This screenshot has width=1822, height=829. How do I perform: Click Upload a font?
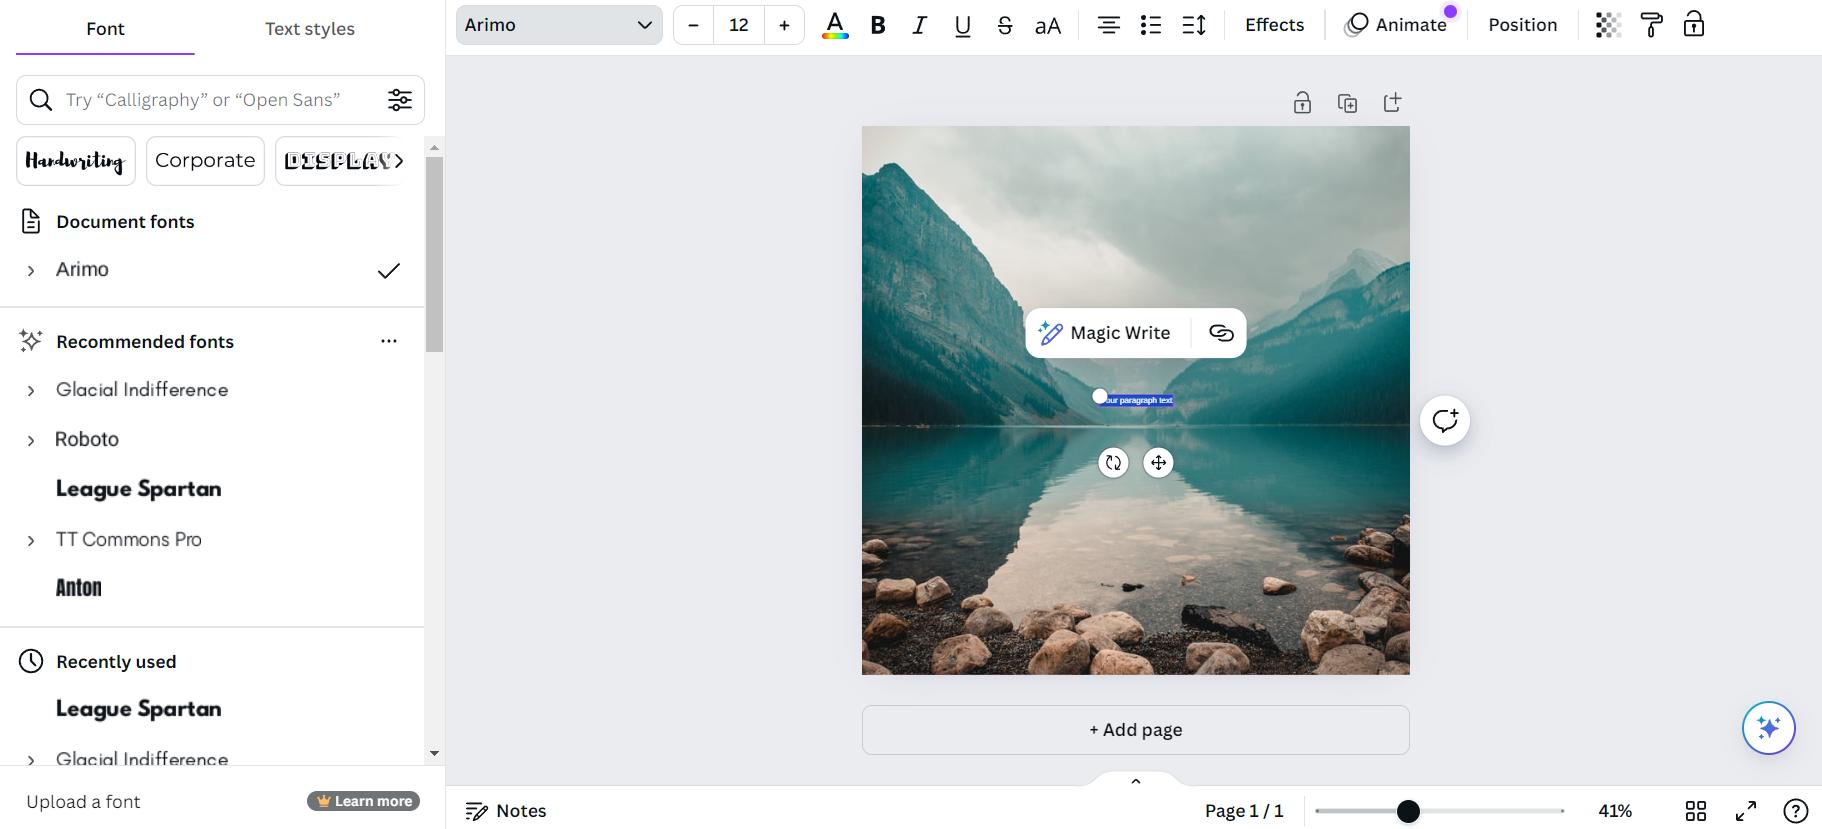(x=83, y=802)
